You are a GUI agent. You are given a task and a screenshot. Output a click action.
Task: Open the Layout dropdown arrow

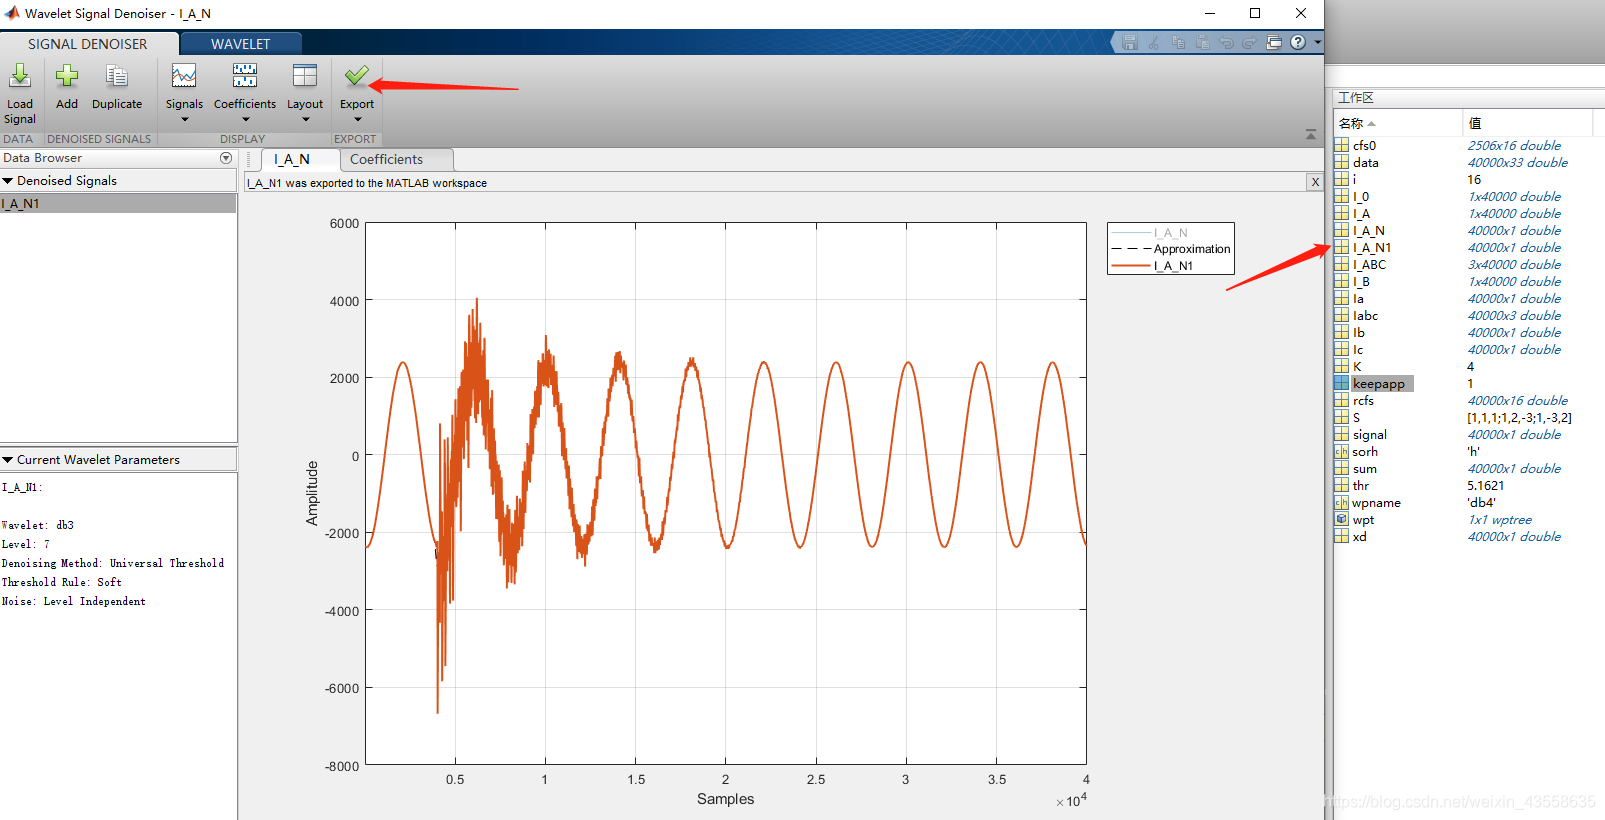[305, 120]
